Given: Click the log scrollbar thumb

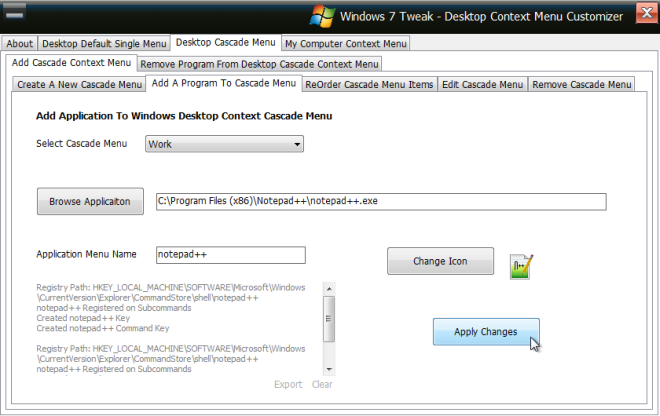Looking at the screenshot, I should (329, 319).
